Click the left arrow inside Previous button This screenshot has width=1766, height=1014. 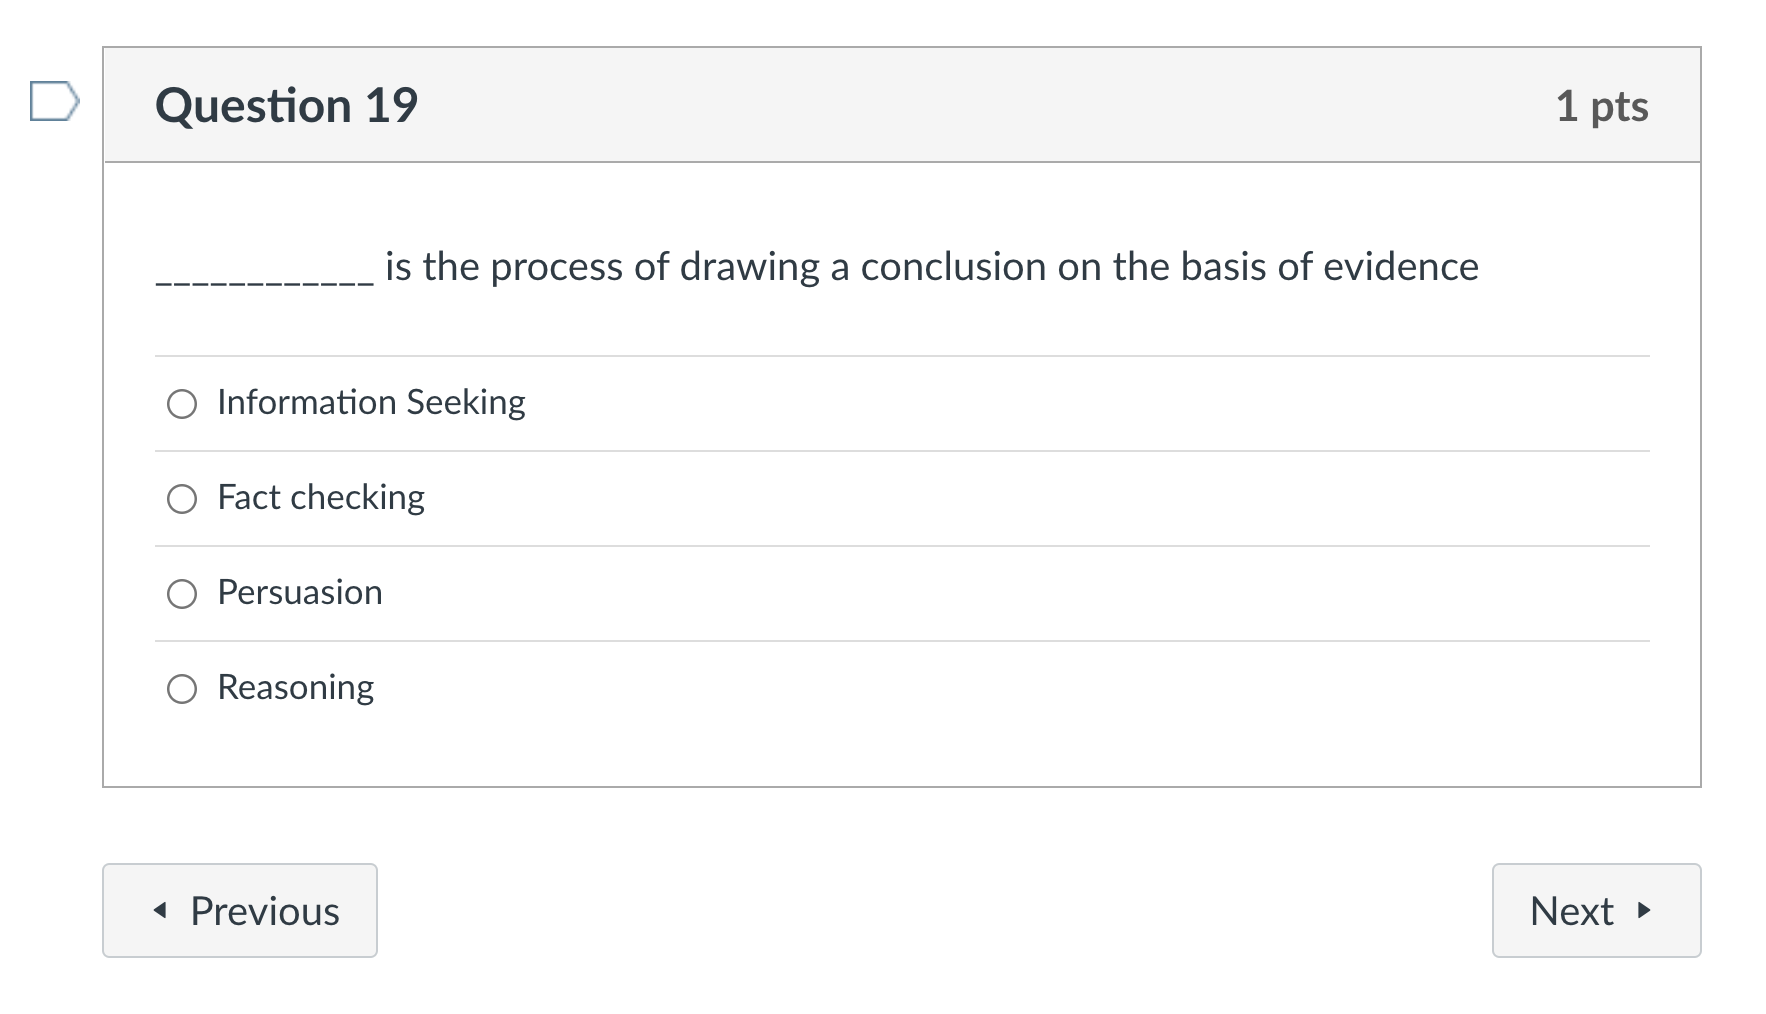click(161, 910)
